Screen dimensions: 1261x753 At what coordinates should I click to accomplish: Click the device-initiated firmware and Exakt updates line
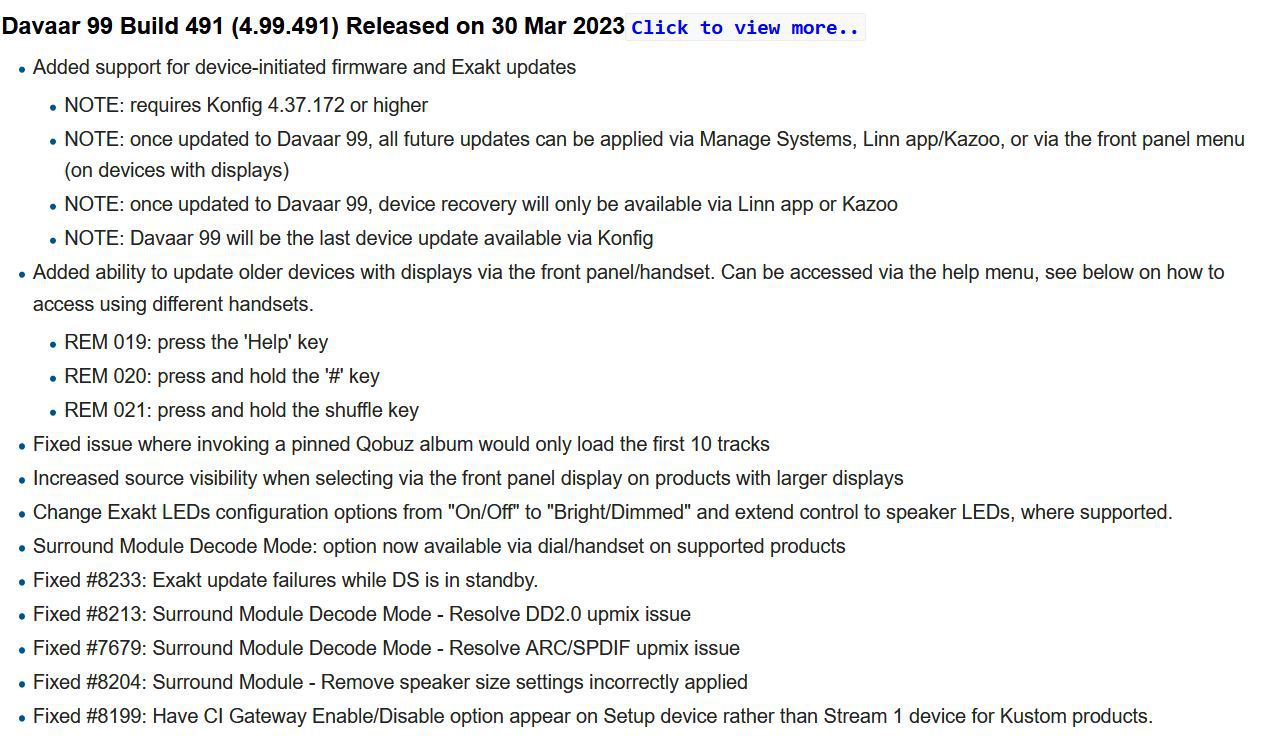[x=304, y=68]
